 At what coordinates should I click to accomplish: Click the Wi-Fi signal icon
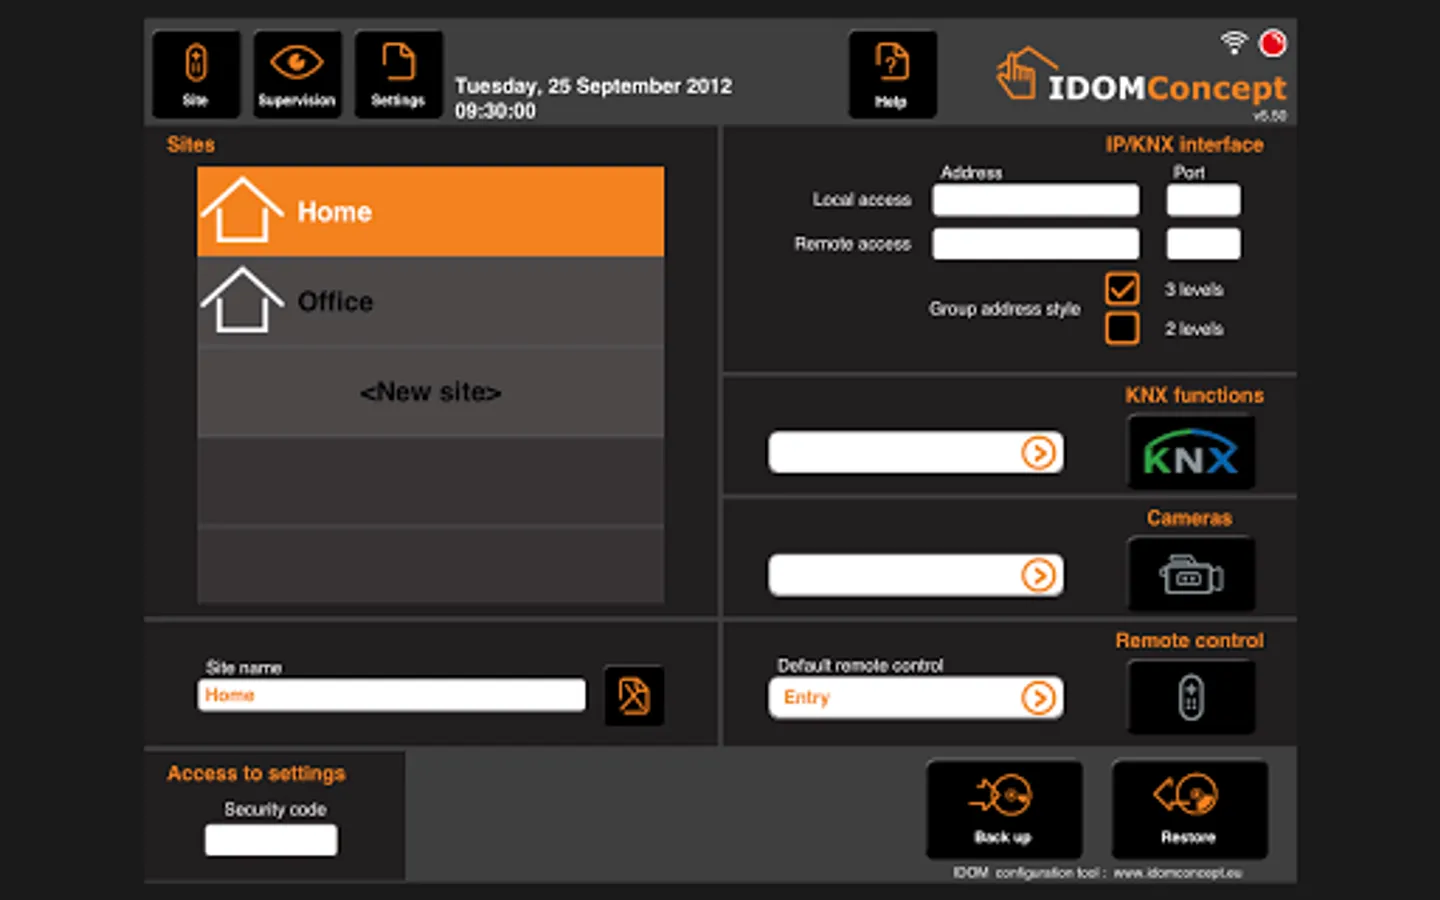[x=1234, y=42]
